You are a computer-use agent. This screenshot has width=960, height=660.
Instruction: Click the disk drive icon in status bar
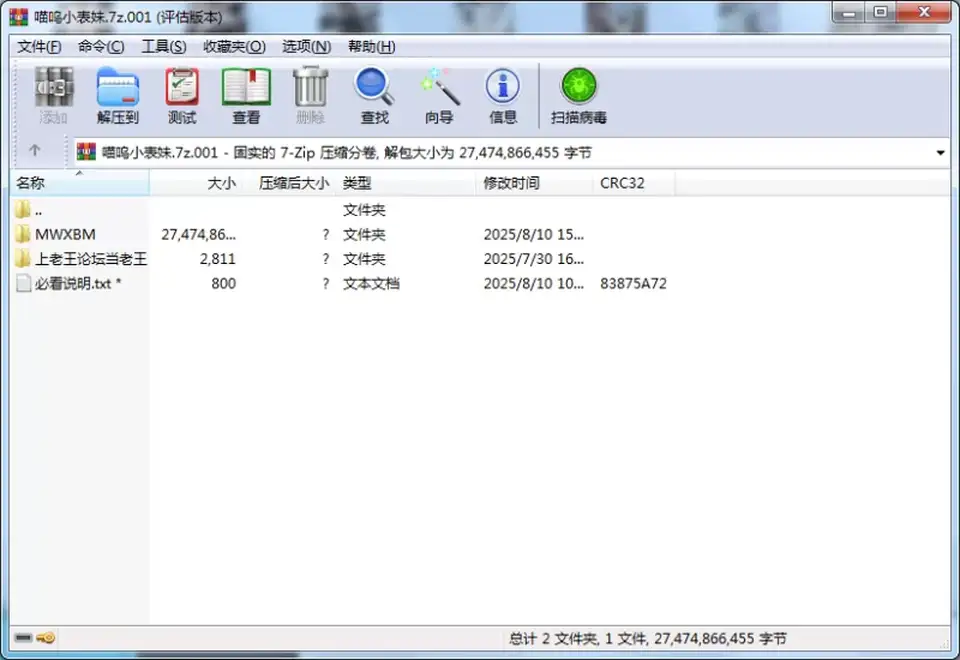coord(23,638)
